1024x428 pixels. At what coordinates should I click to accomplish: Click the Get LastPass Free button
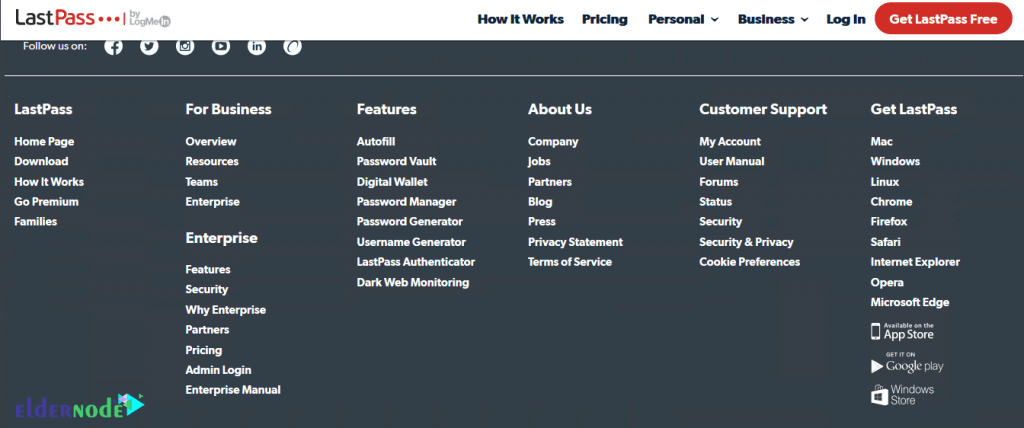tap(943, 19)
